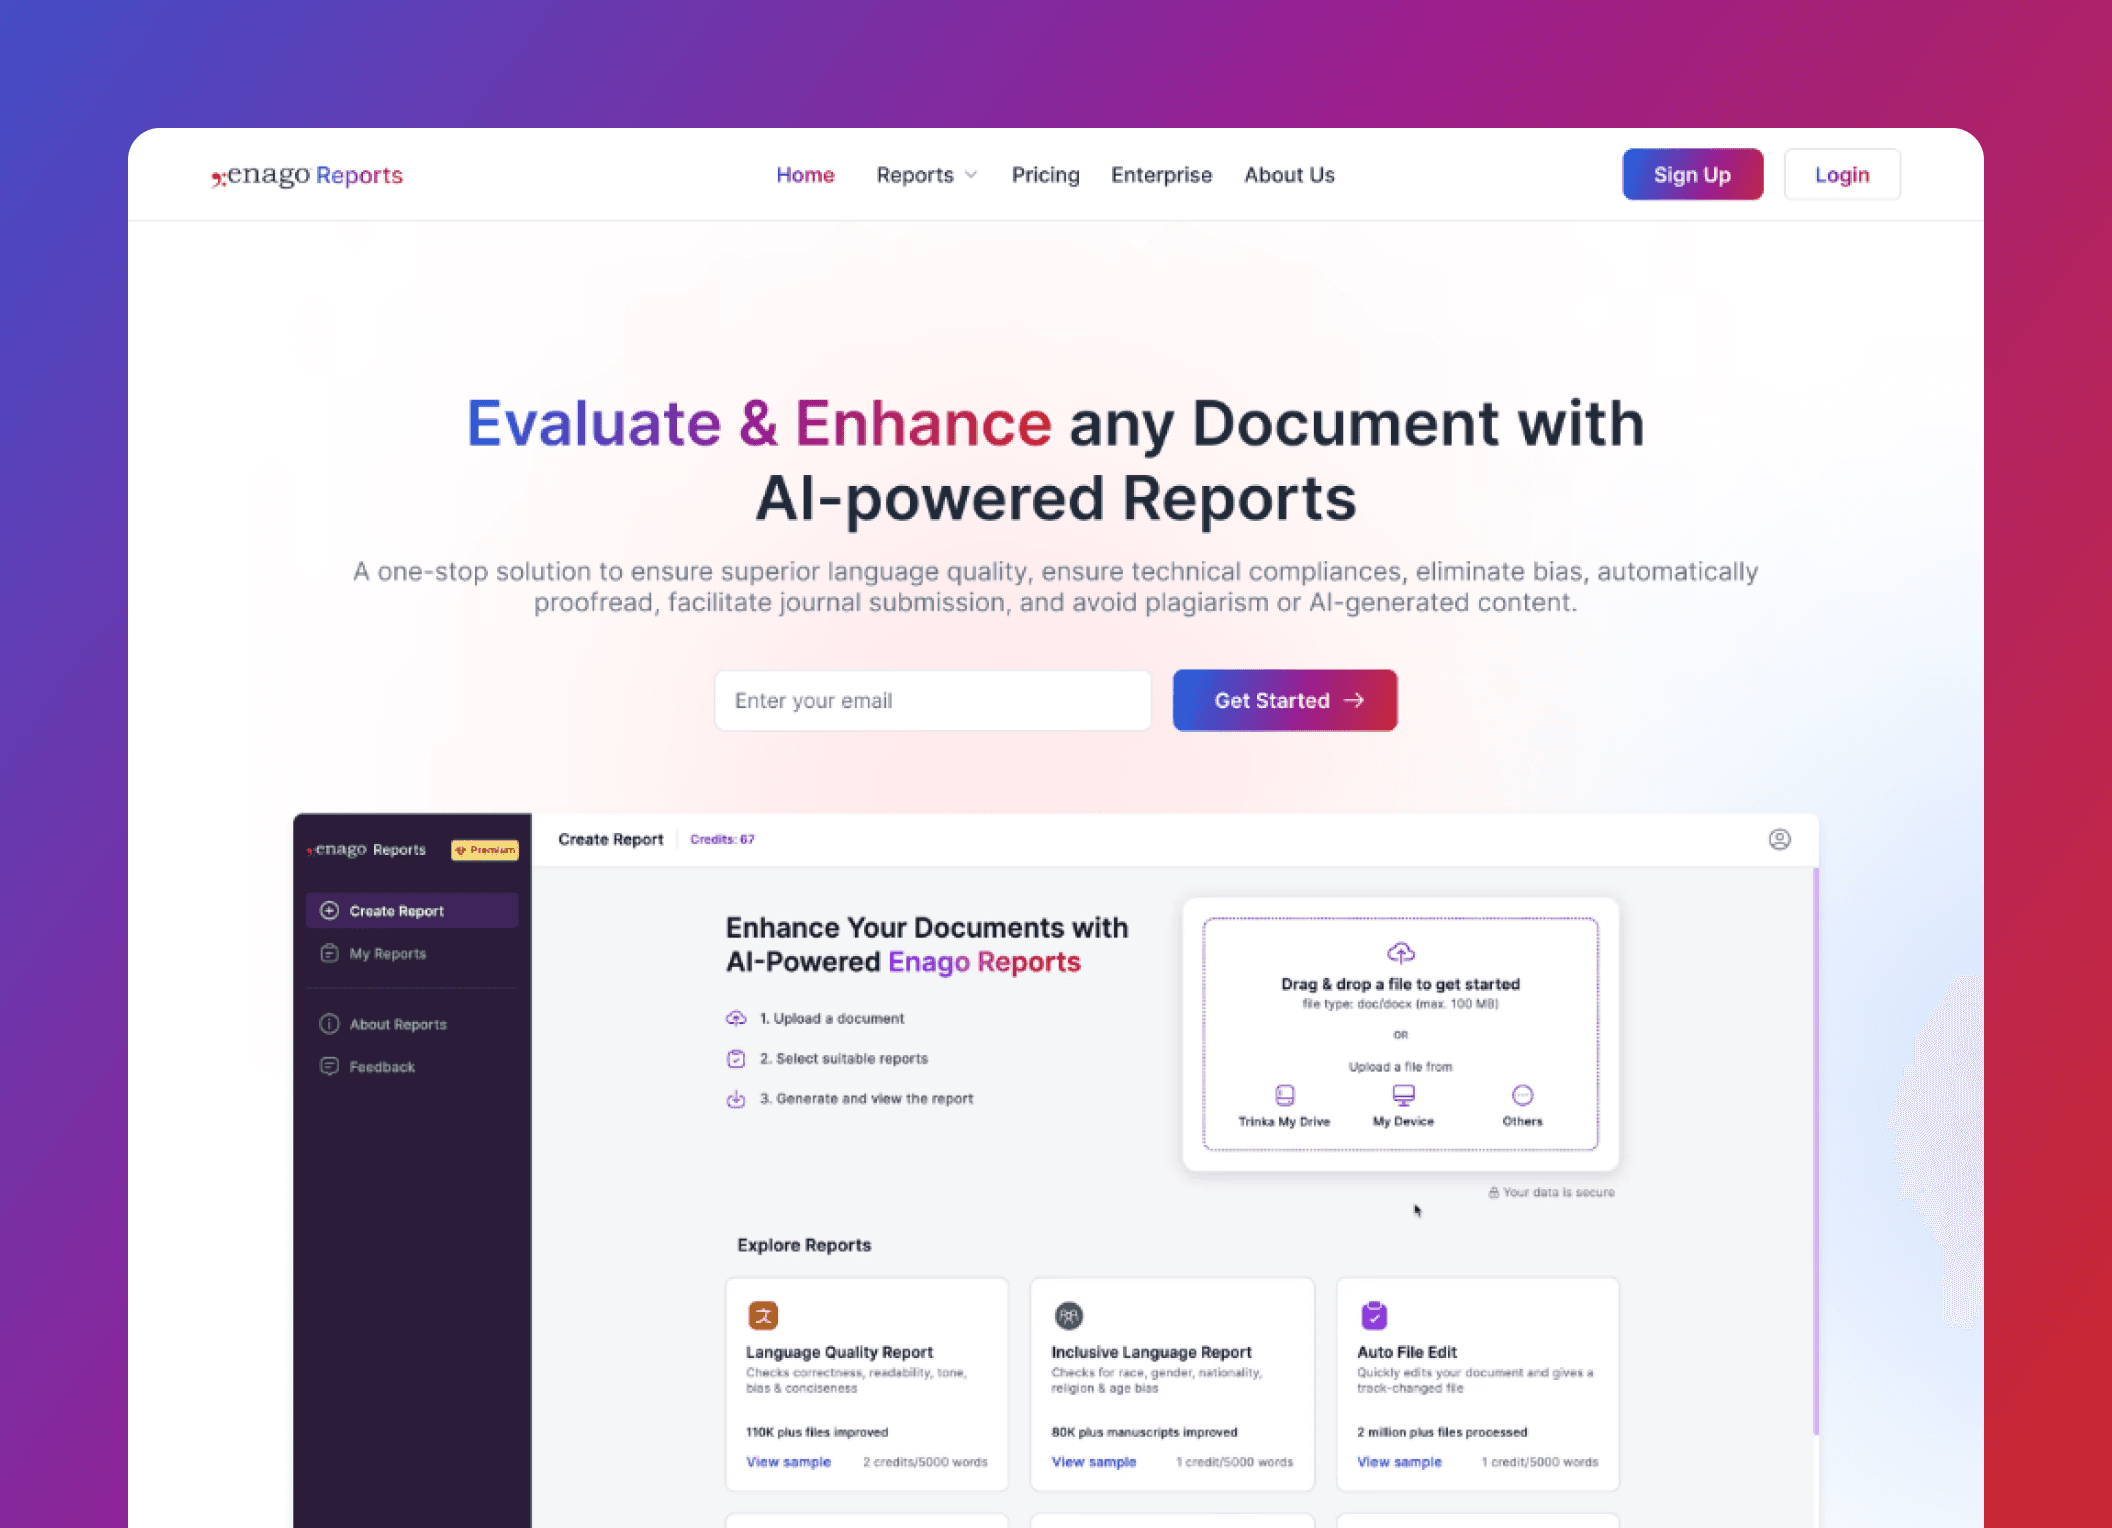This screenshot has height=1528, width=2112.
Task: View sample for Language Quality Report
Action: 788,1461
